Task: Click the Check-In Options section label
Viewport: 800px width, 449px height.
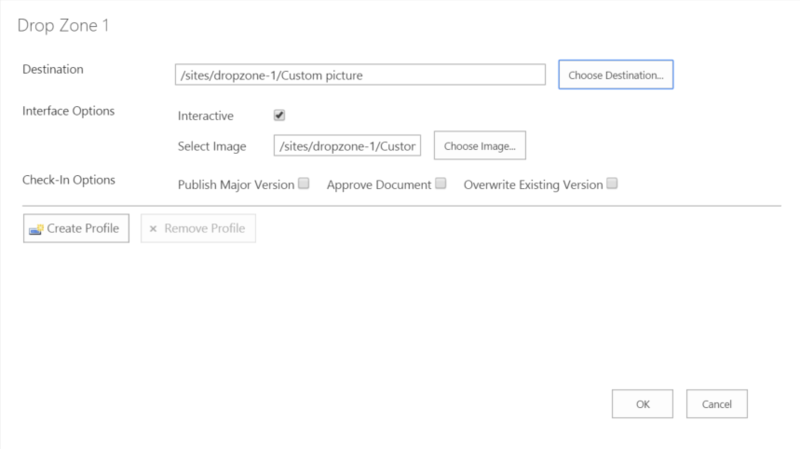Action: click(x=68, y=180)
